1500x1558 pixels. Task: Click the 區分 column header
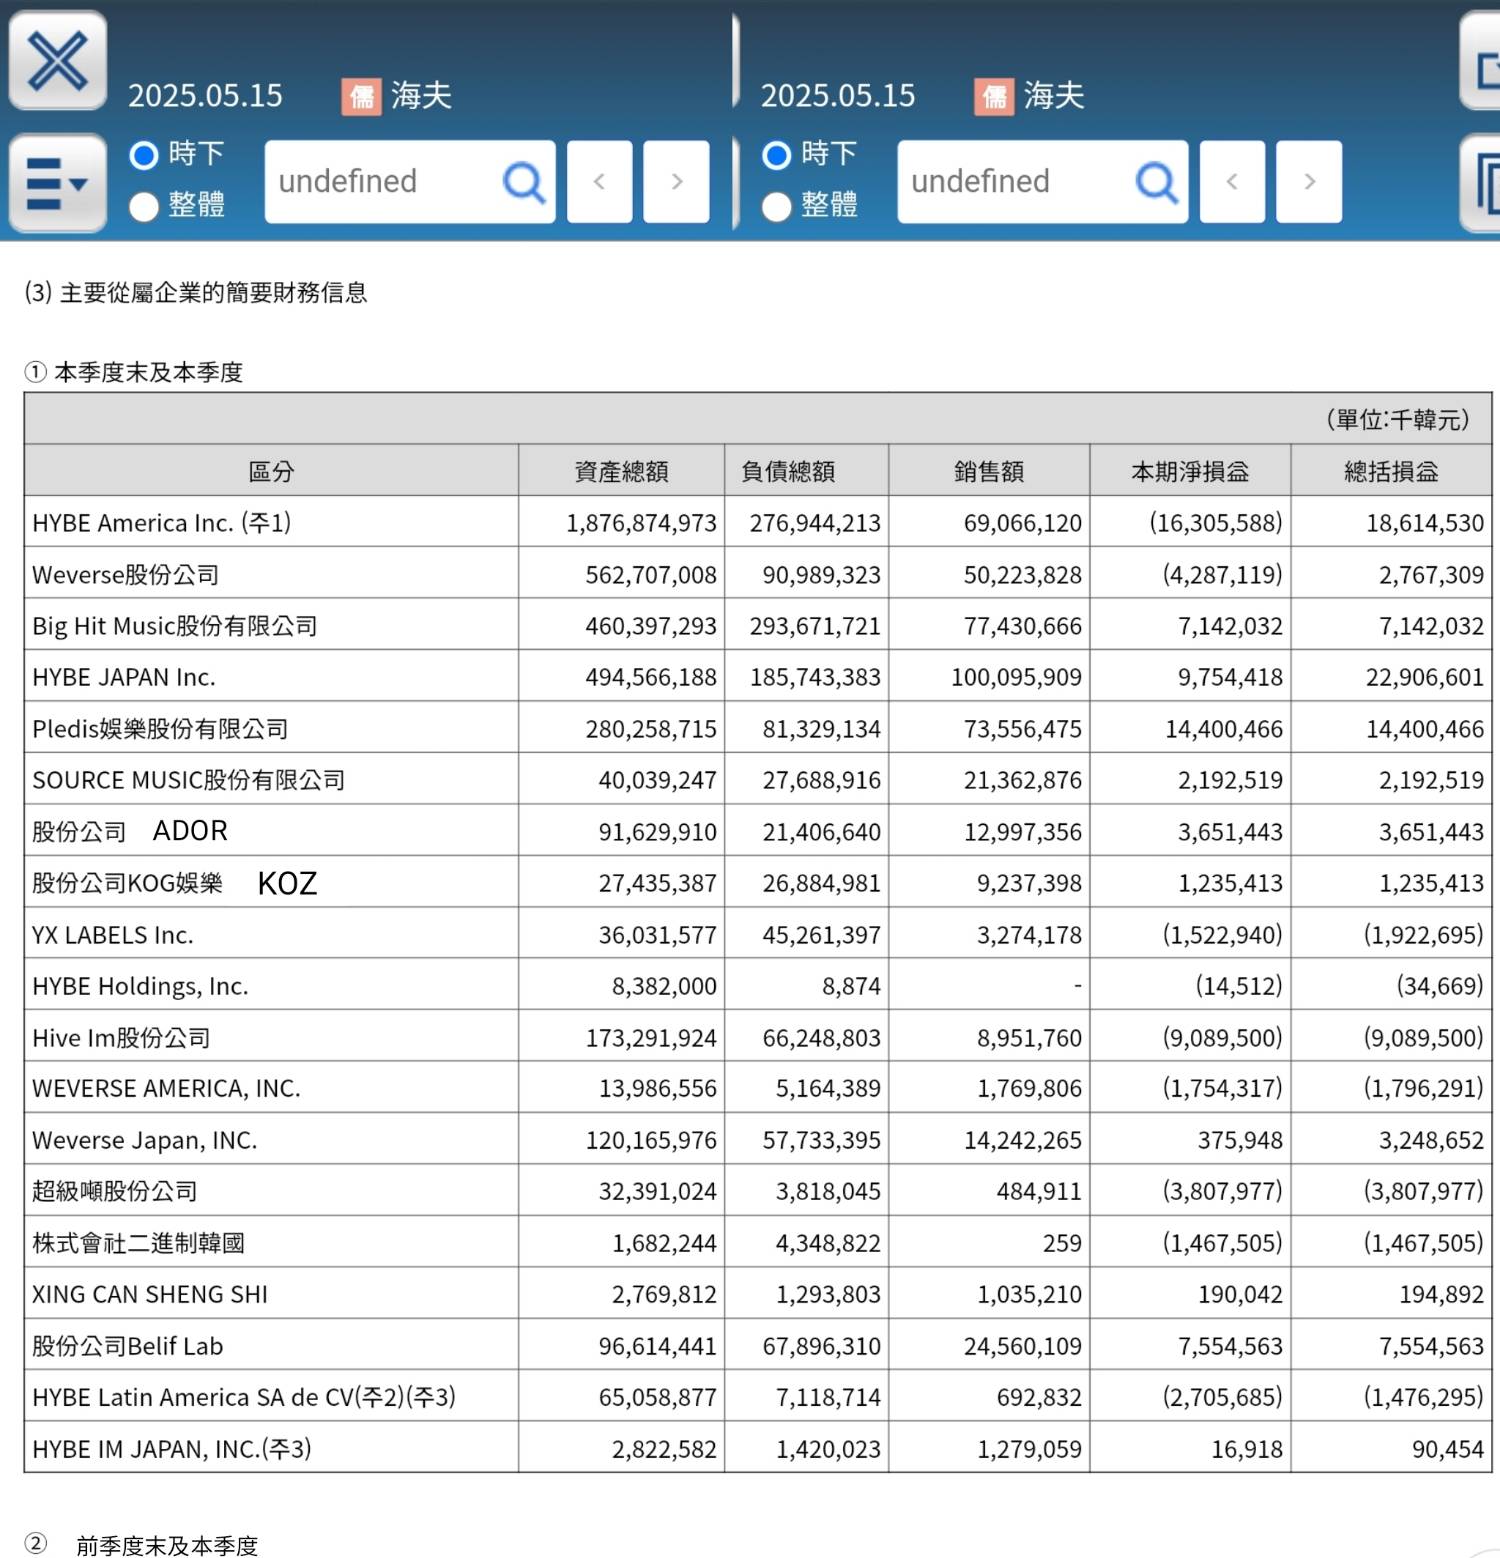(x=271, y=471)
